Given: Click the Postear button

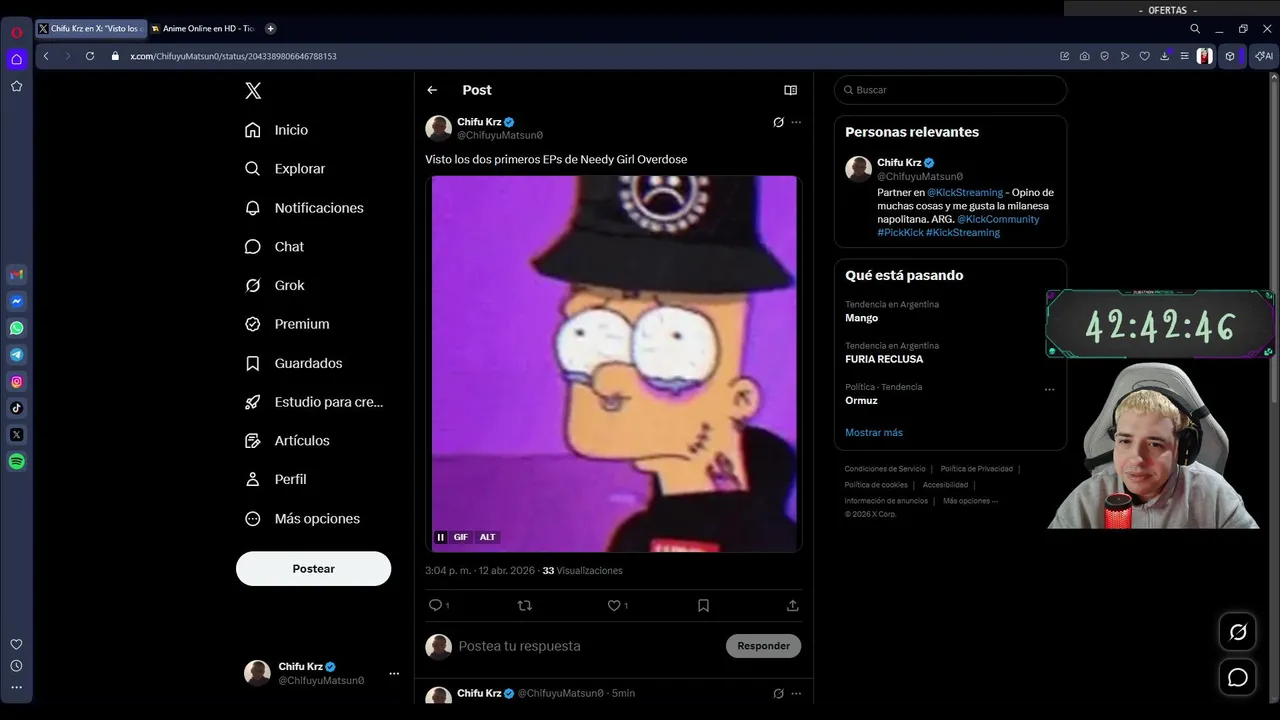Looking at the screenshot, I should coord(313,568).
